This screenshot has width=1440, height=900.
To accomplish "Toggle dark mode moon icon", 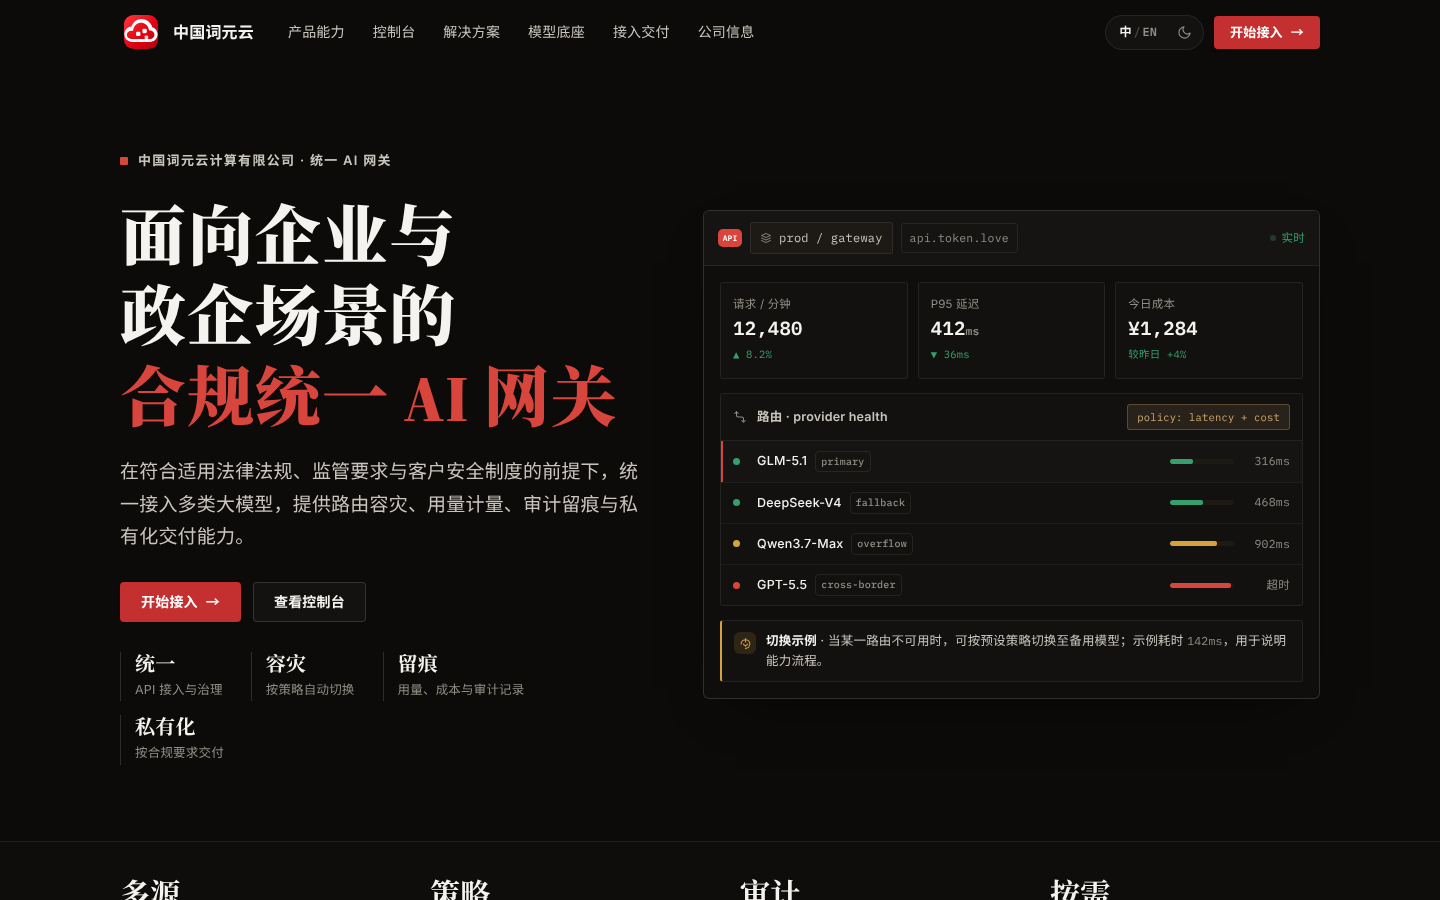I will [1185, 32].
